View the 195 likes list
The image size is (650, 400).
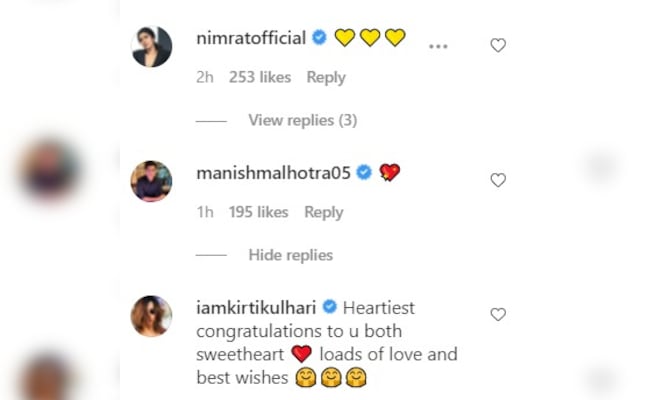tap(258, 212)
